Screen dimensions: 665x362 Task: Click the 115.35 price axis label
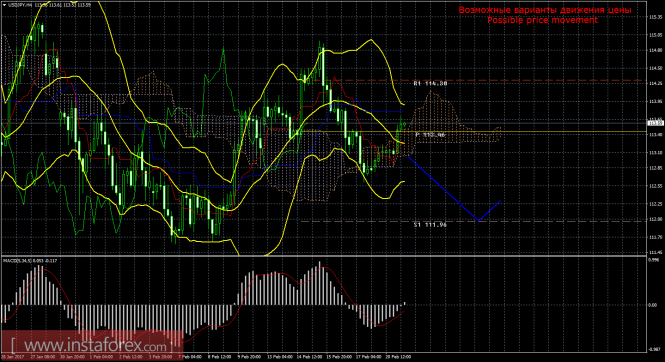click(x=655, y=17)
